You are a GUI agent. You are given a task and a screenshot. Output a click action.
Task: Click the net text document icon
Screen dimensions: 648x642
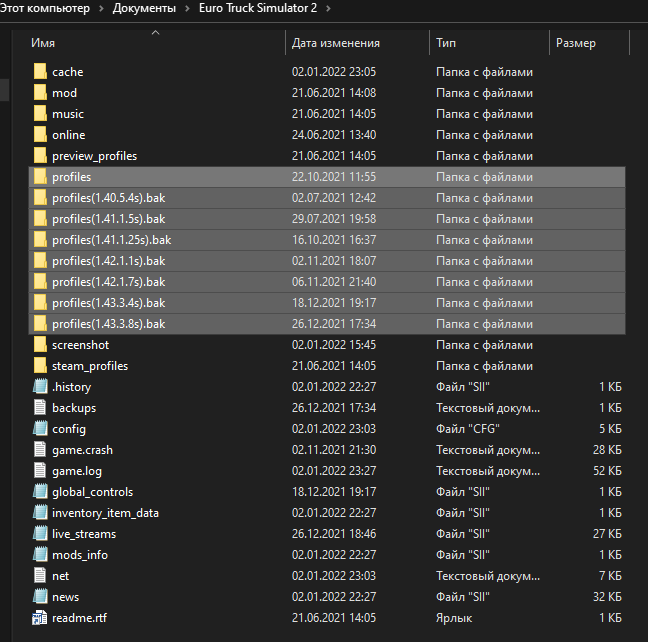(40, 576)
